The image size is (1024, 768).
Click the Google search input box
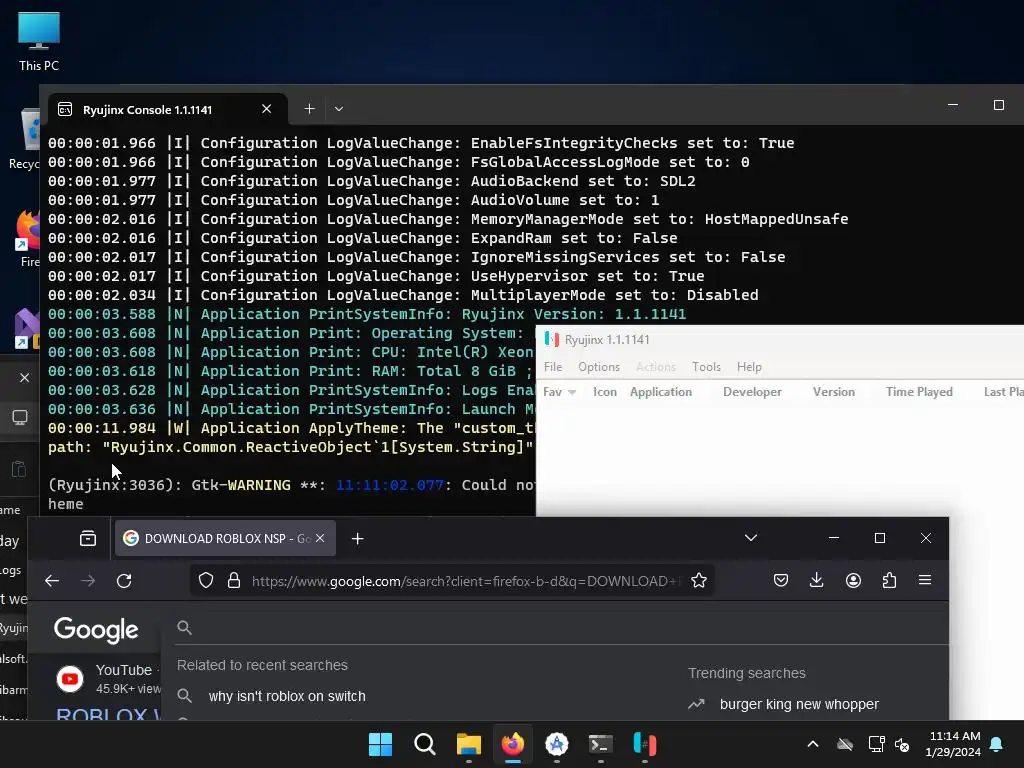coord(562,628)
